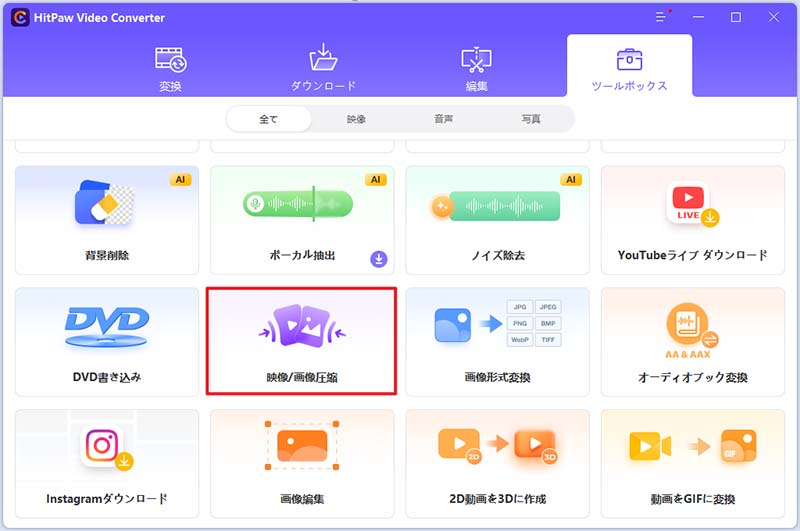The height and width of the screenshot is (531, 800).
Task: Open the 動画をGIFに変換 tool label
Action: tap(692, 499)
